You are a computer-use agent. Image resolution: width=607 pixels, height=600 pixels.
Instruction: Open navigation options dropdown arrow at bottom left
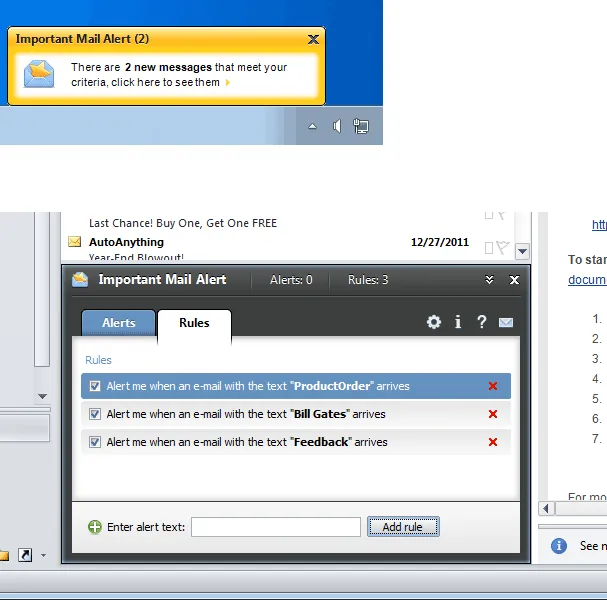[43, 555]
